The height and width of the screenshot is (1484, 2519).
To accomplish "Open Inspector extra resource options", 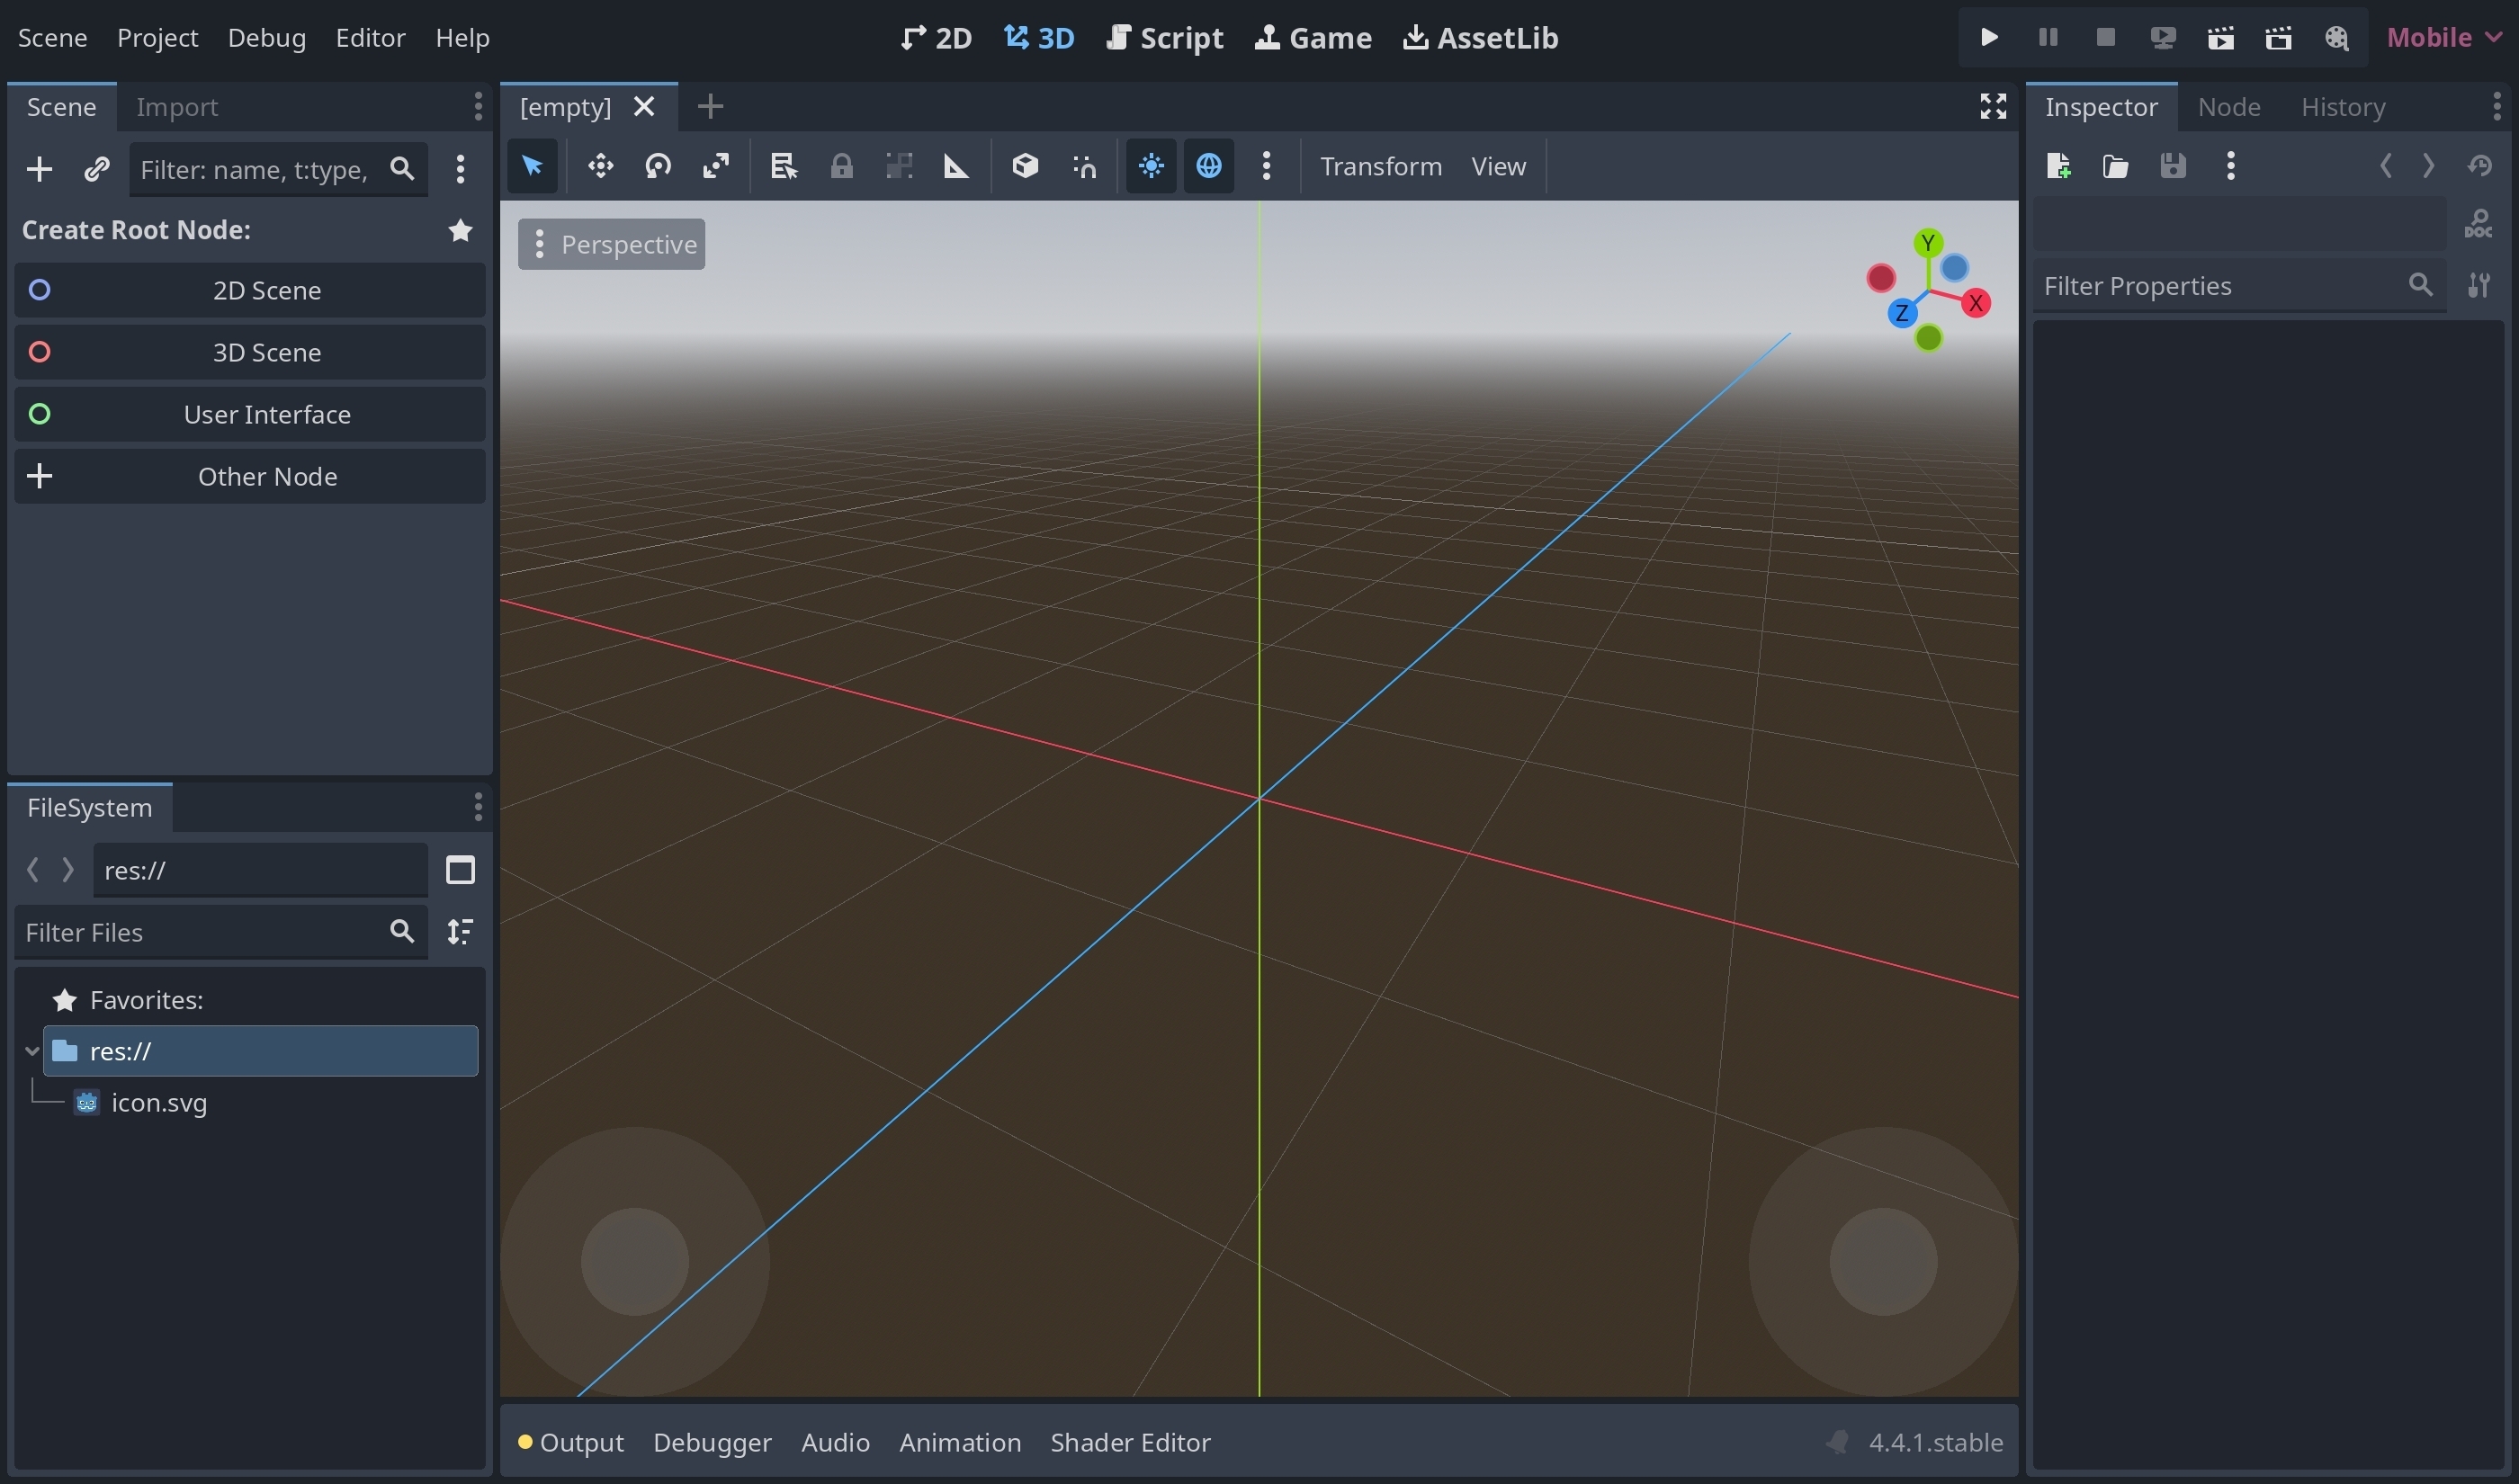I will (2230, 166).
